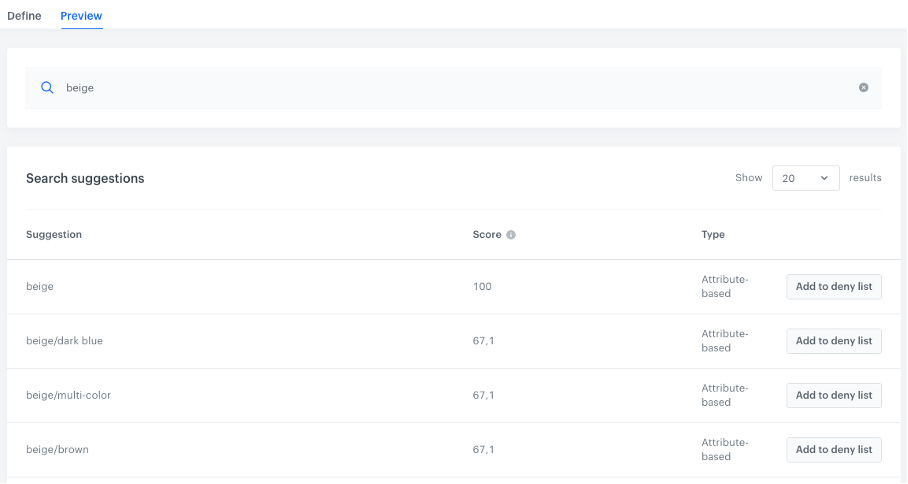Click the beige/brown suggestion
908x484 pixels.
[x=57, y=449]
